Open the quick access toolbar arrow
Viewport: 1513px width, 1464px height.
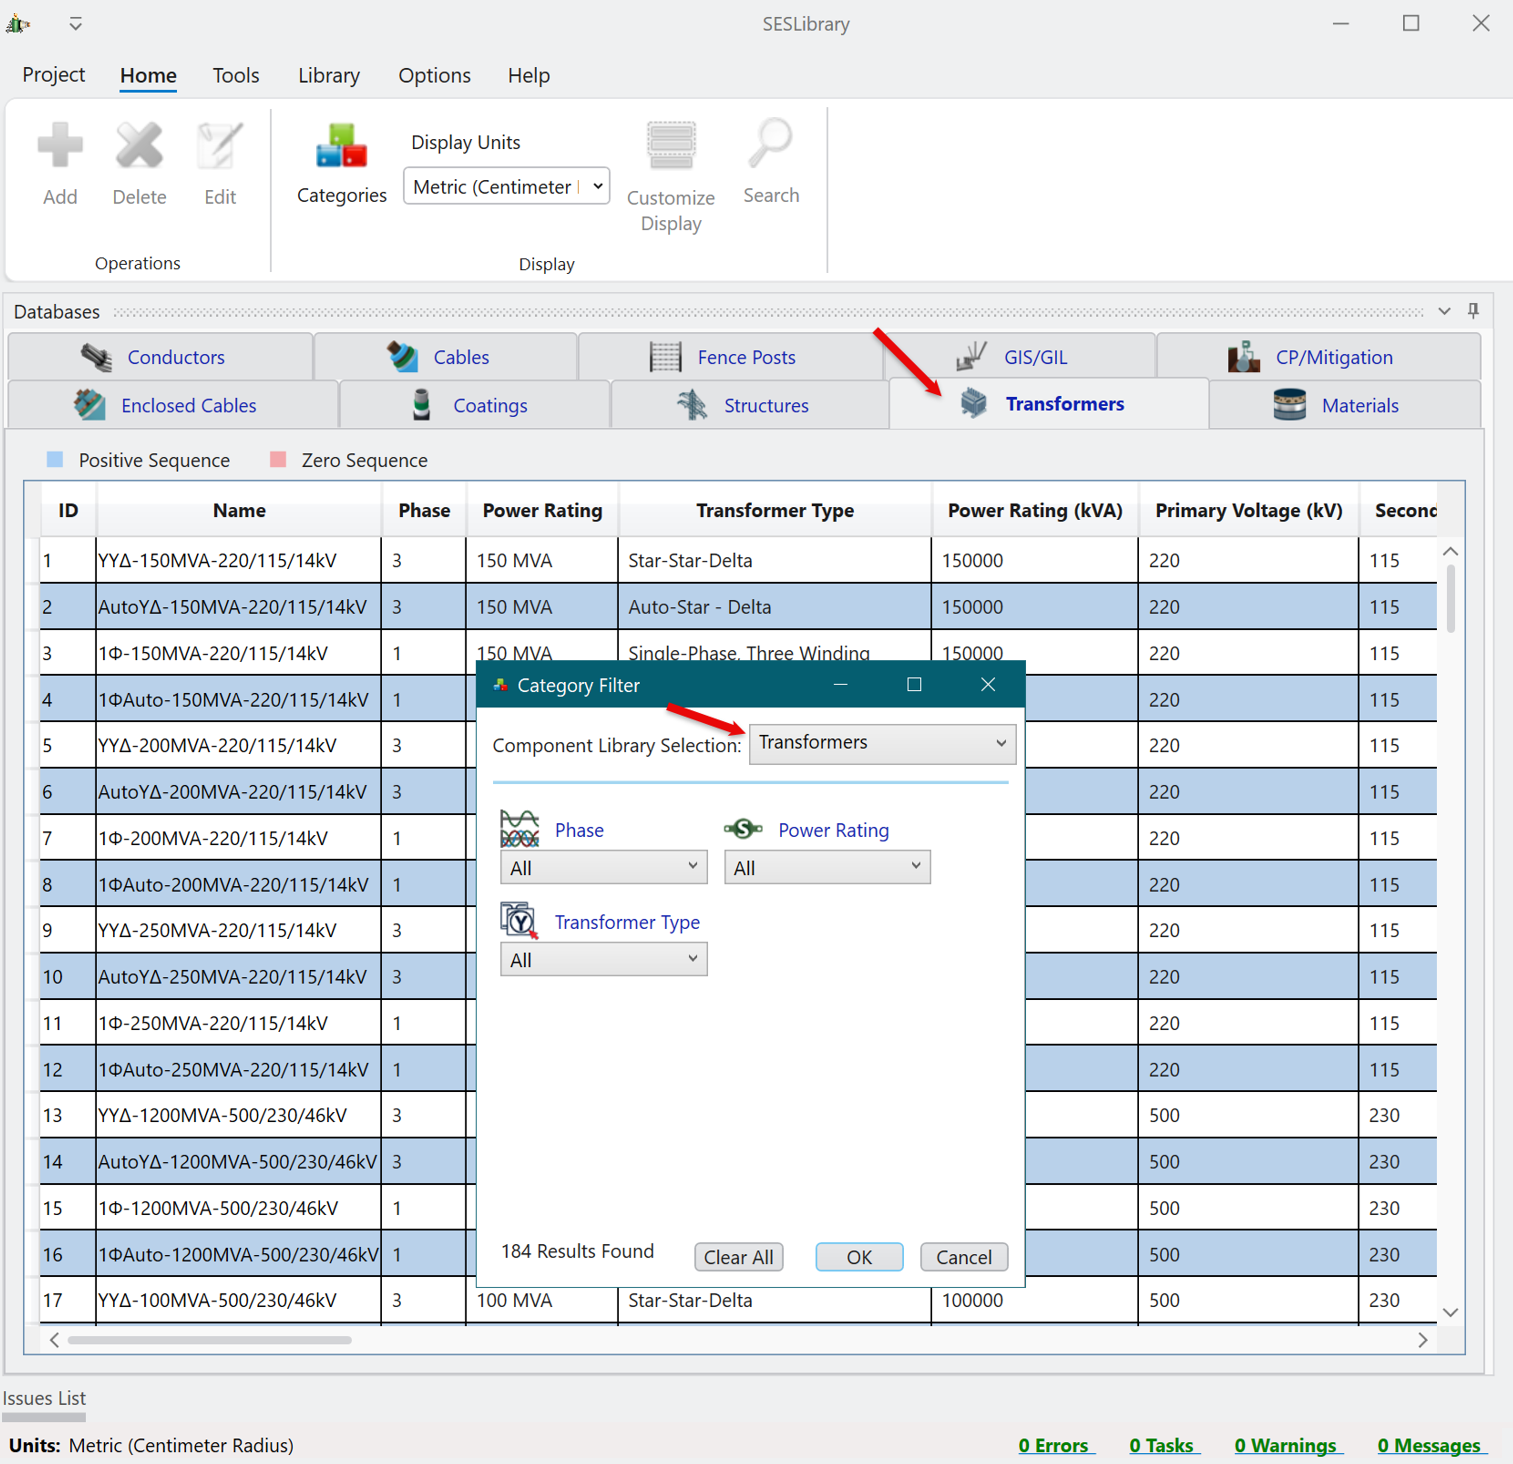(x=76, y=23)
